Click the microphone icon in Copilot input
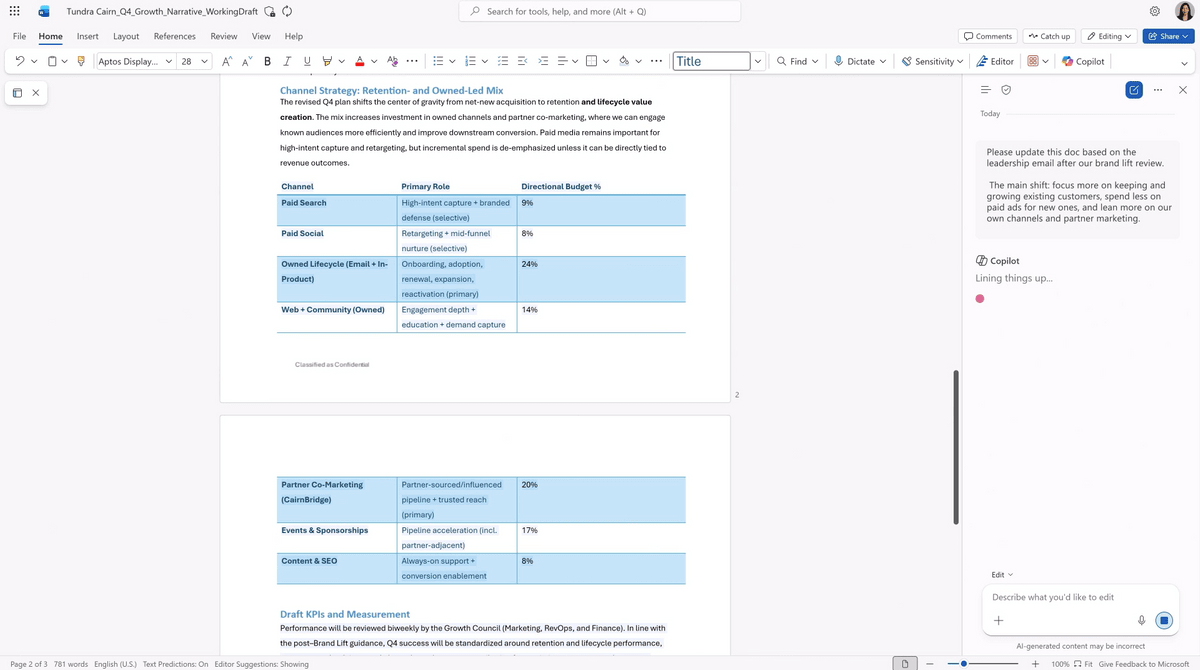This screenshot has width=1200, height=670. coord(1141,621)
